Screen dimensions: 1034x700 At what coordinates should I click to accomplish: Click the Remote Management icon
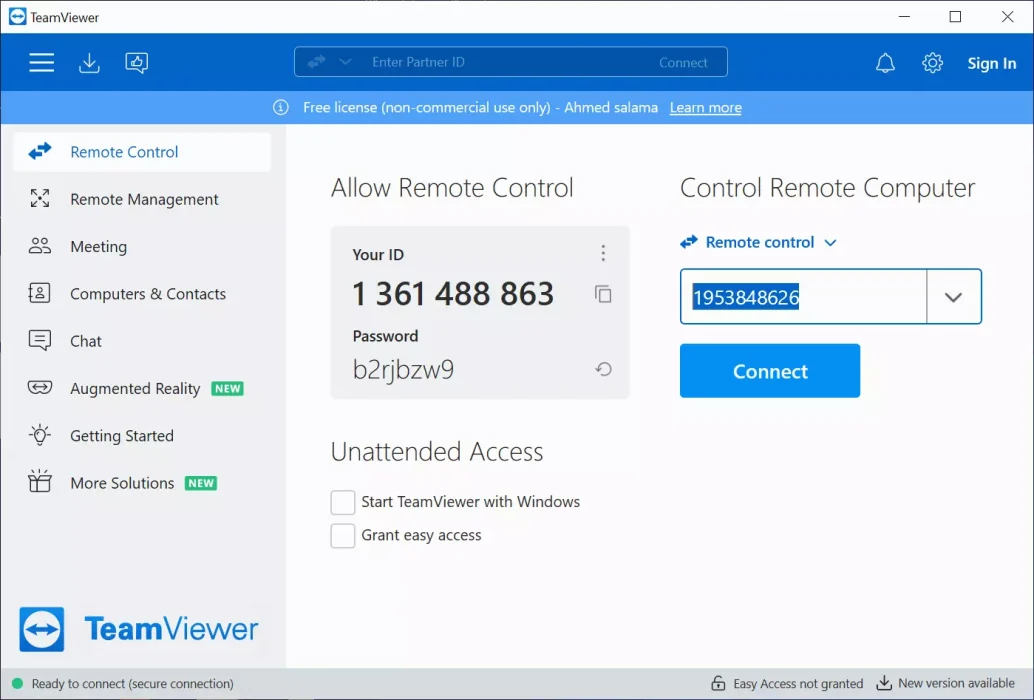tap(40, 198)
